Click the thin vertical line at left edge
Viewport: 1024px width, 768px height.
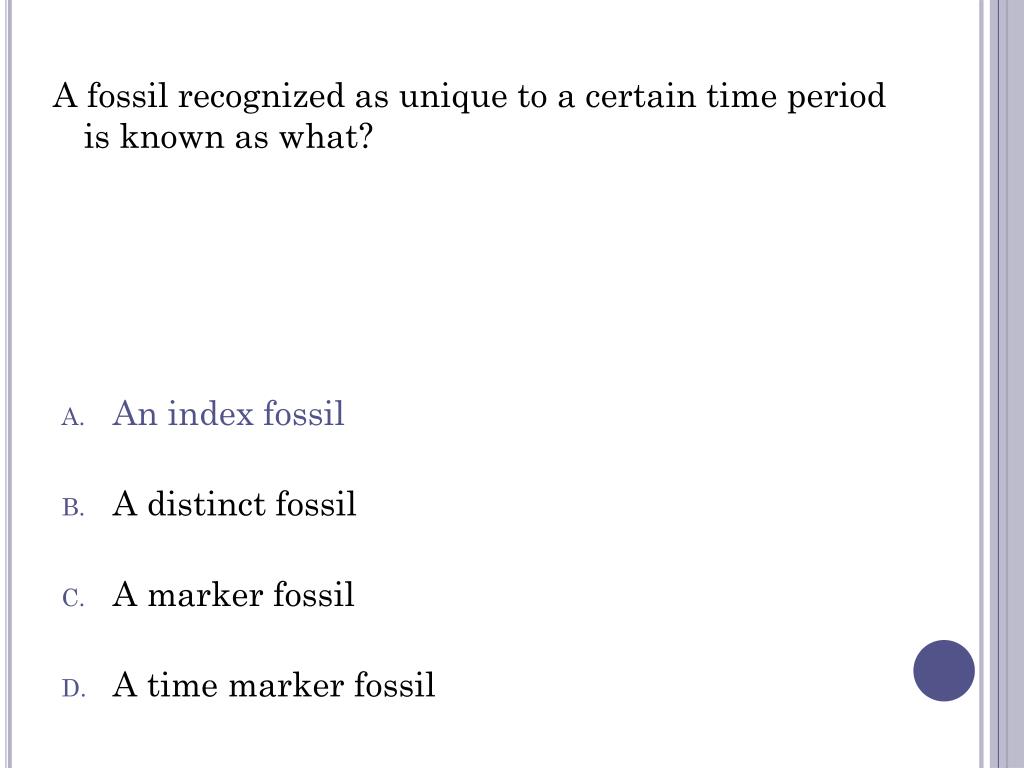pyautogui.click(x=9, y=384)
